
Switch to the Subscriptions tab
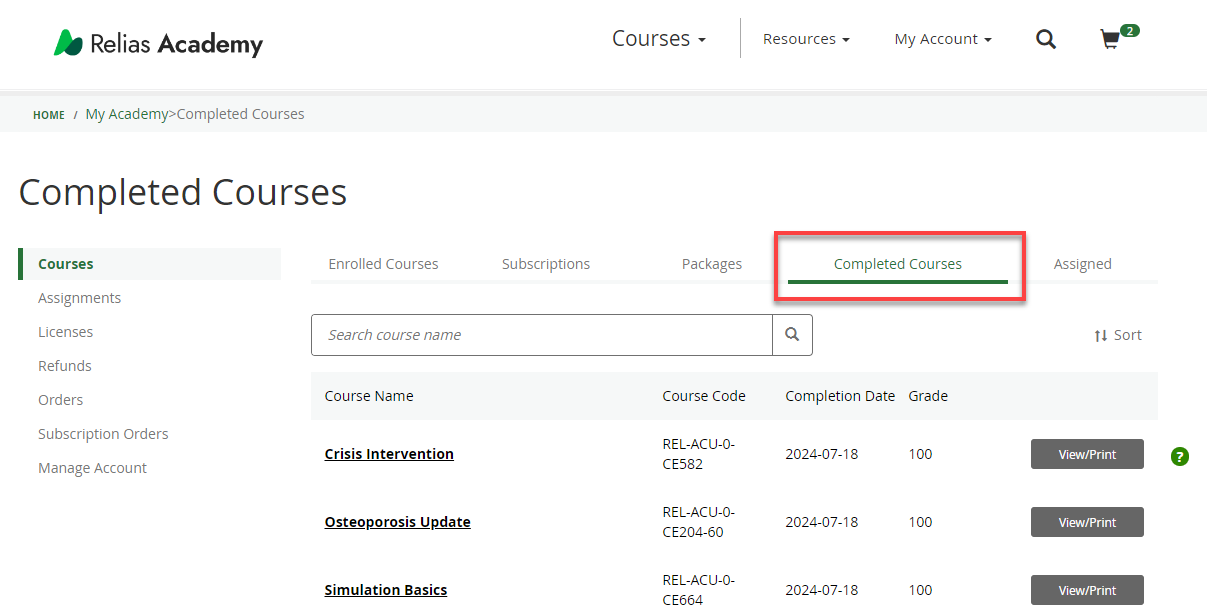[546, 264]
